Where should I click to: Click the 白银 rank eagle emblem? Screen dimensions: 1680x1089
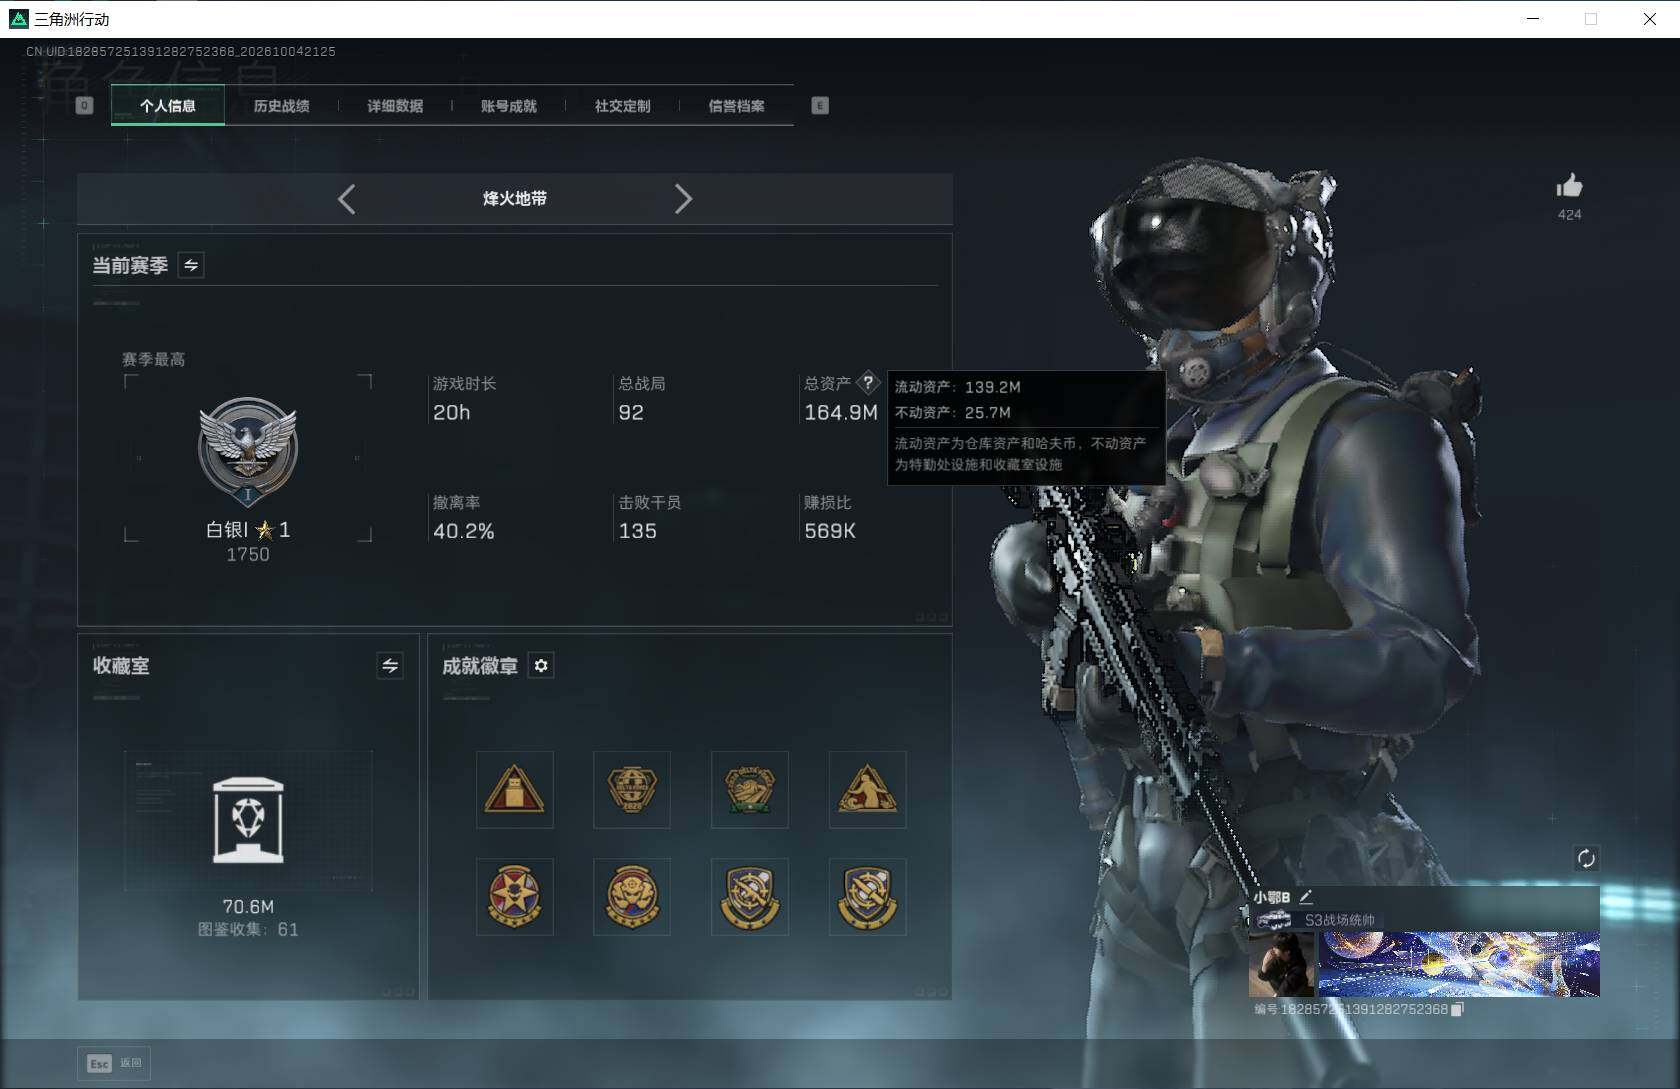(x=248, y=451)
